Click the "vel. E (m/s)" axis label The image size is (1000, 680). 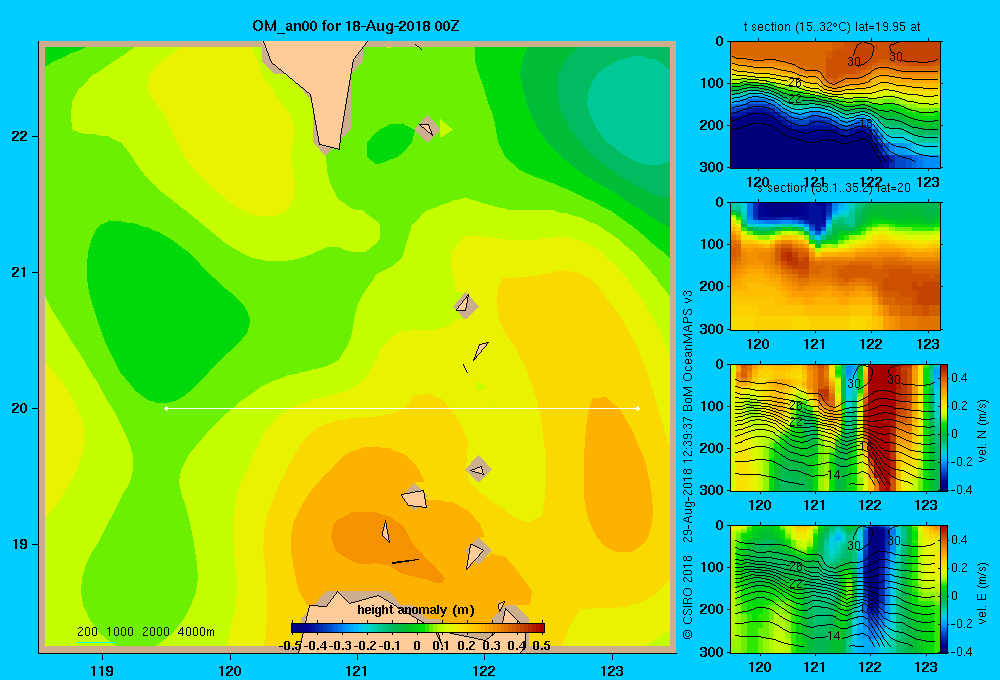point(982,593)
